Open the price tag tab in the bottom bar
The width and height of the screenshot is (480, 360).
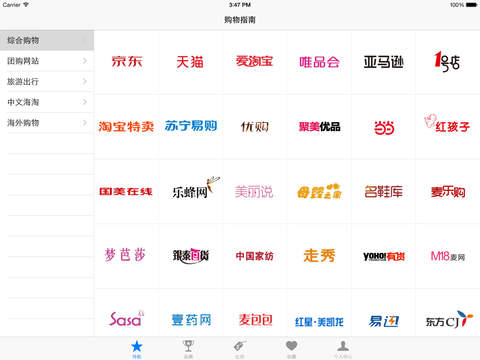(240, 349)
